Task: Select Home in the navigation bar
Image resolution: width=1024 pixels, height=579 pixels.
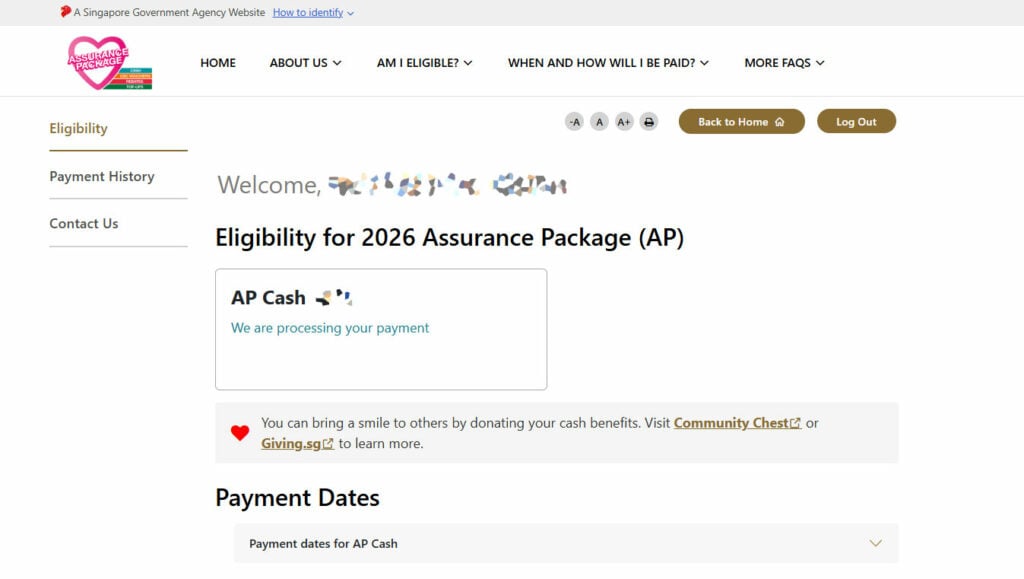Action: click(x=217, y=62)
